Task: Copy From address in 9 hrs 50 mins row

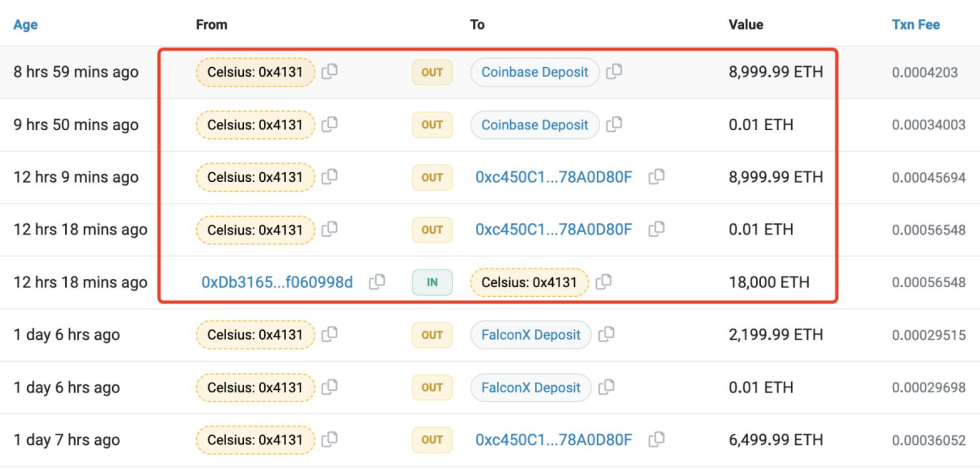Action: pyautogui.click(x=329, y=124)
